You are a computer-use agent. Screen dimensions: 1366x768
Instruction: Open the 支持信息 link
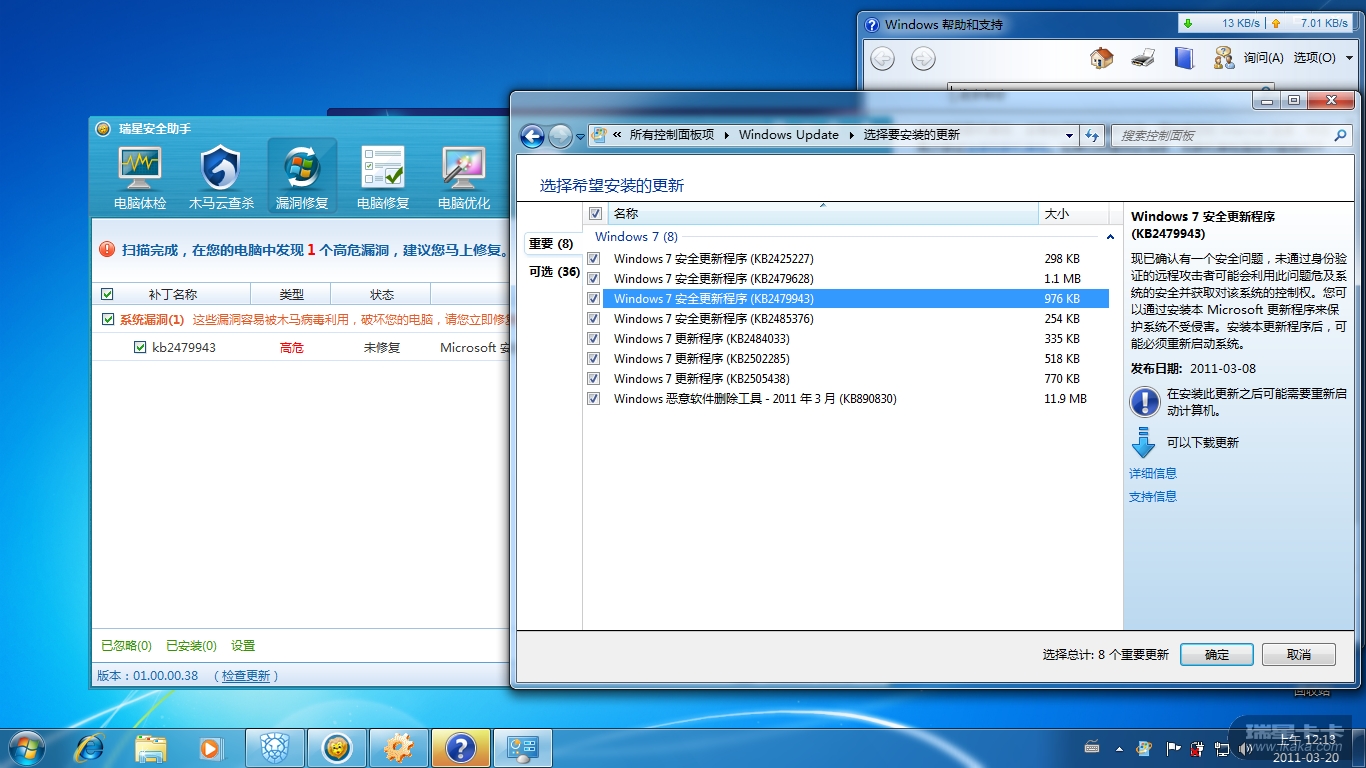click(1153, 497)
